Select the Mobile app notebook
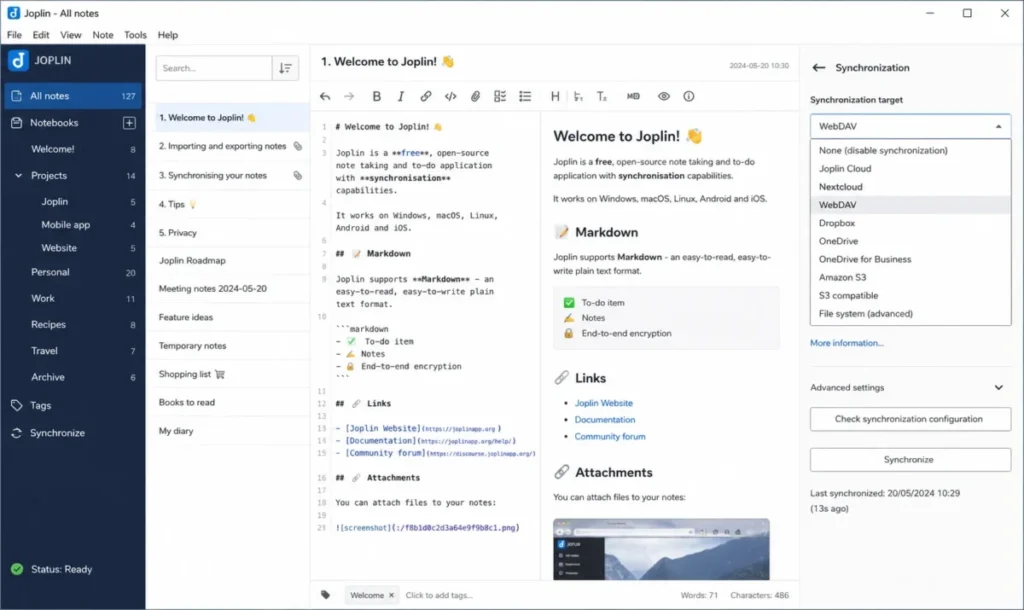Viewport: 1024px width, 610px height. click(x=73, y=225)
